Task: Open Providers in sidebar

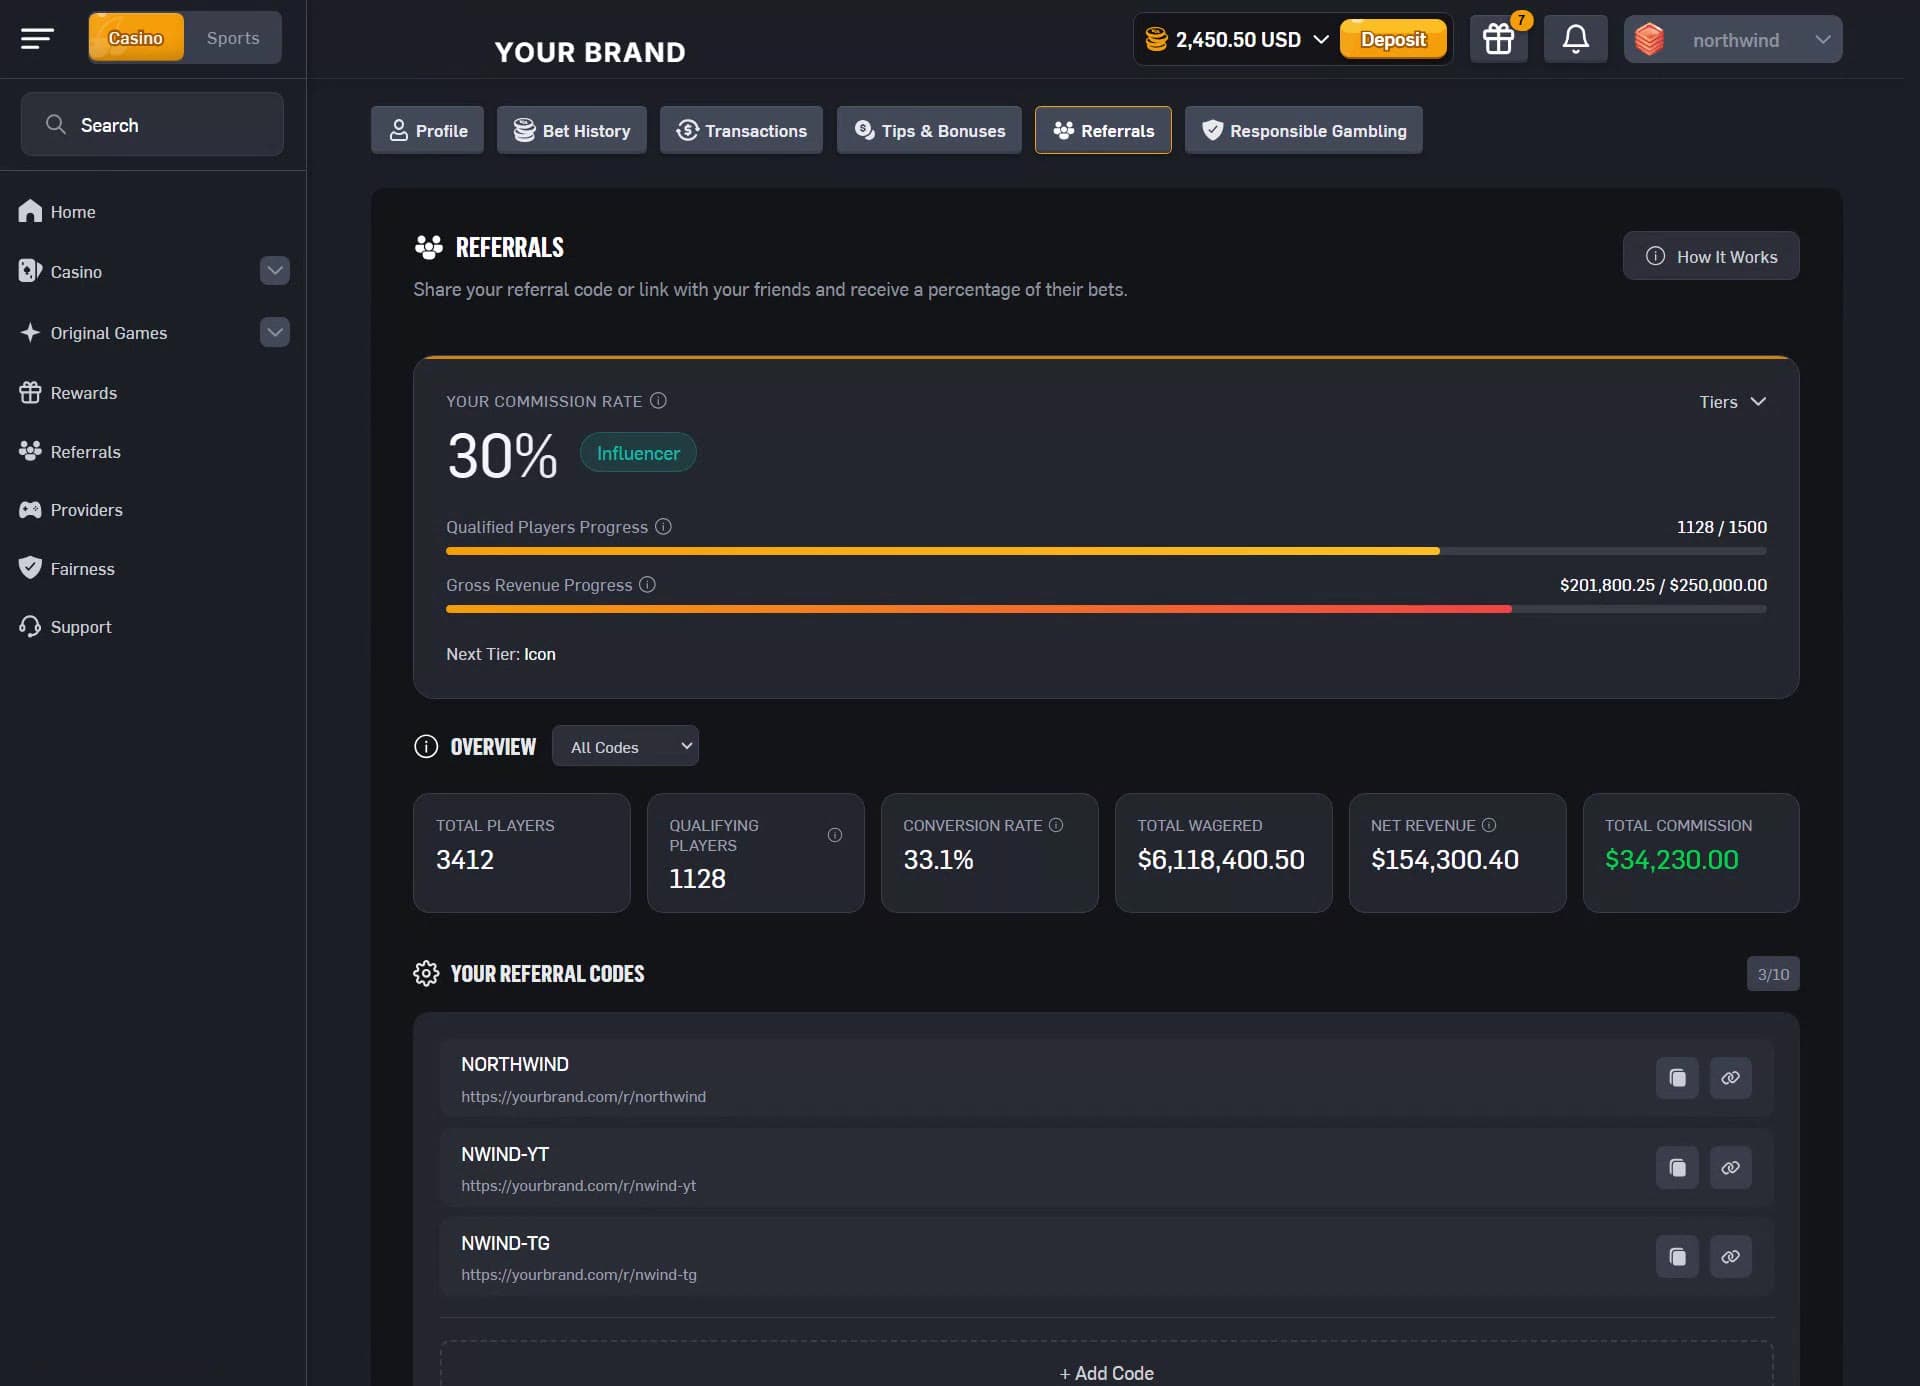Action: point(70,510)
